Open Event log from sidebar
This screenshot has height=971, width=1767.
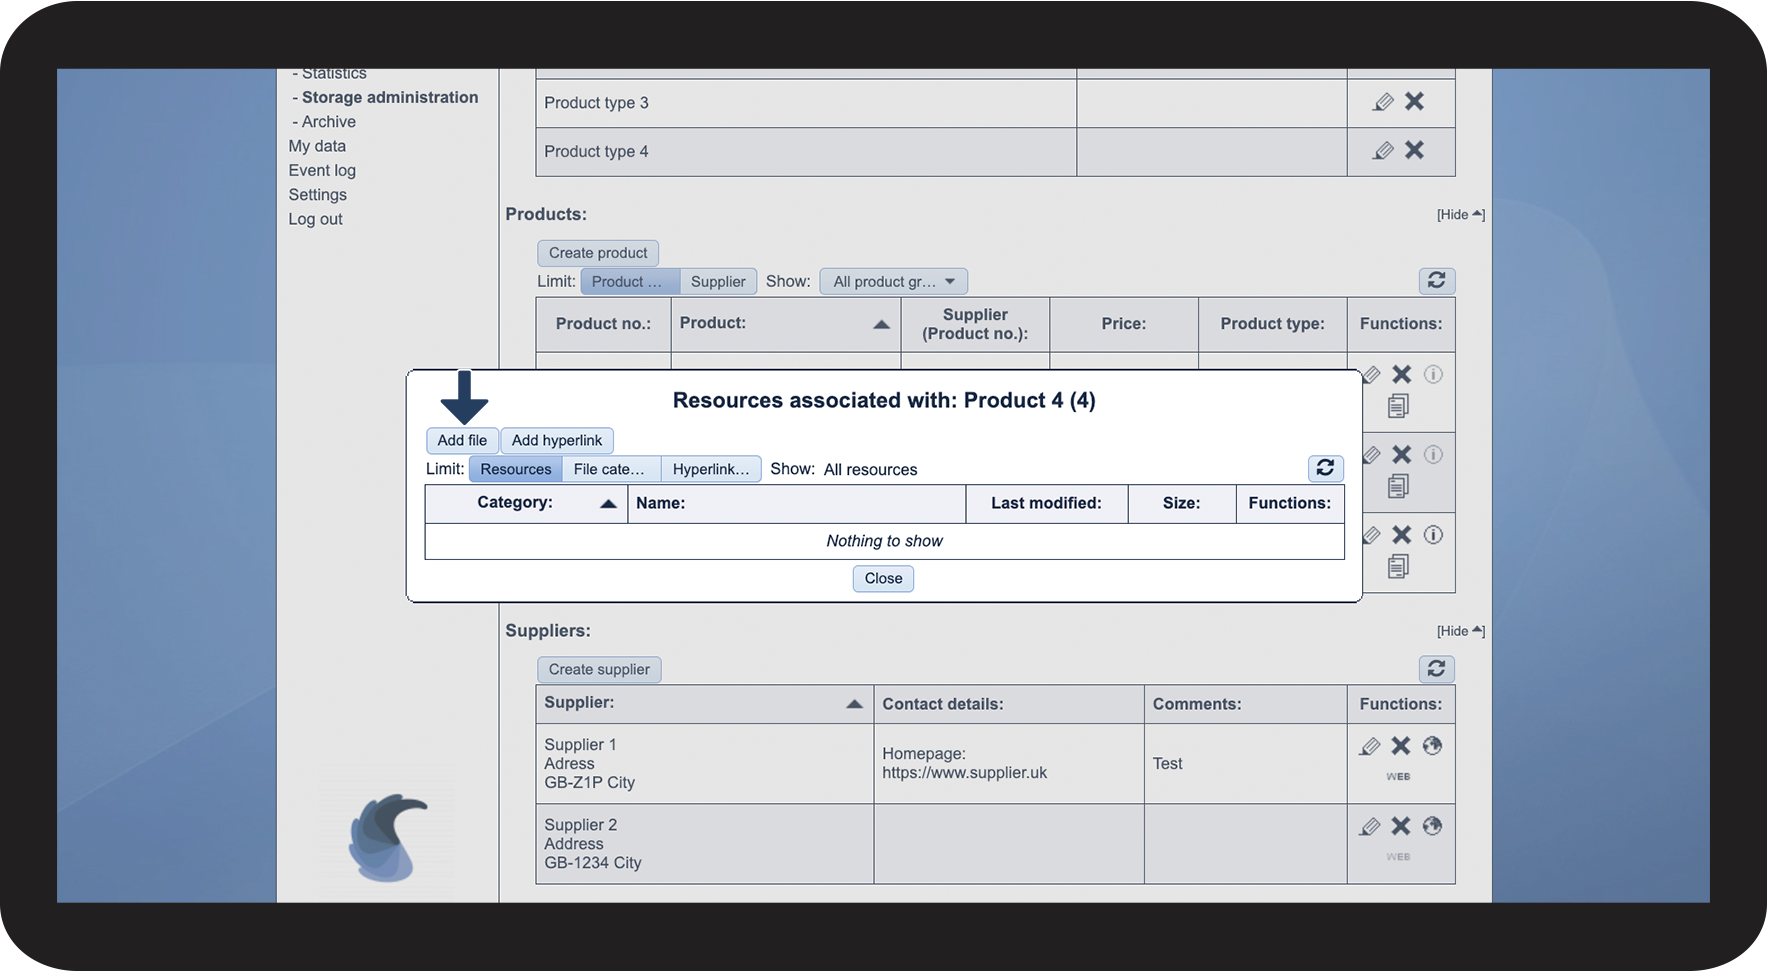point(322,171)
